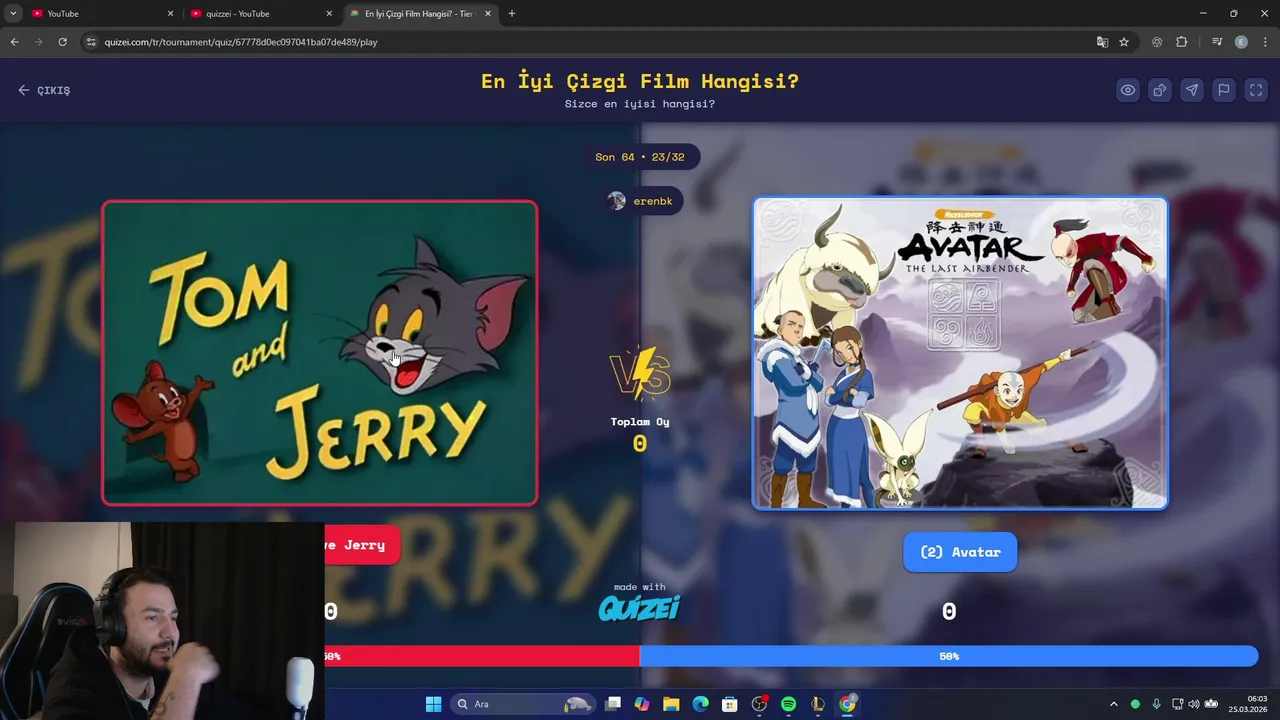Screen dimensions: 1280x720
Task: Open the media controls music icon
Action: 1216,42
